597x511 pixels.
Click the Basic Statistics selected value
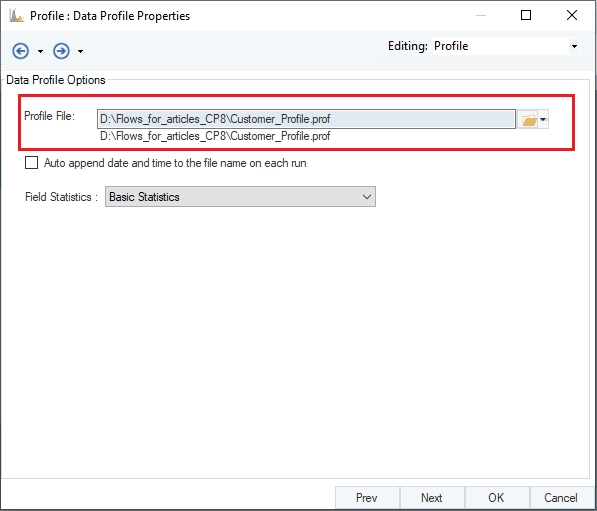point(144,197)
